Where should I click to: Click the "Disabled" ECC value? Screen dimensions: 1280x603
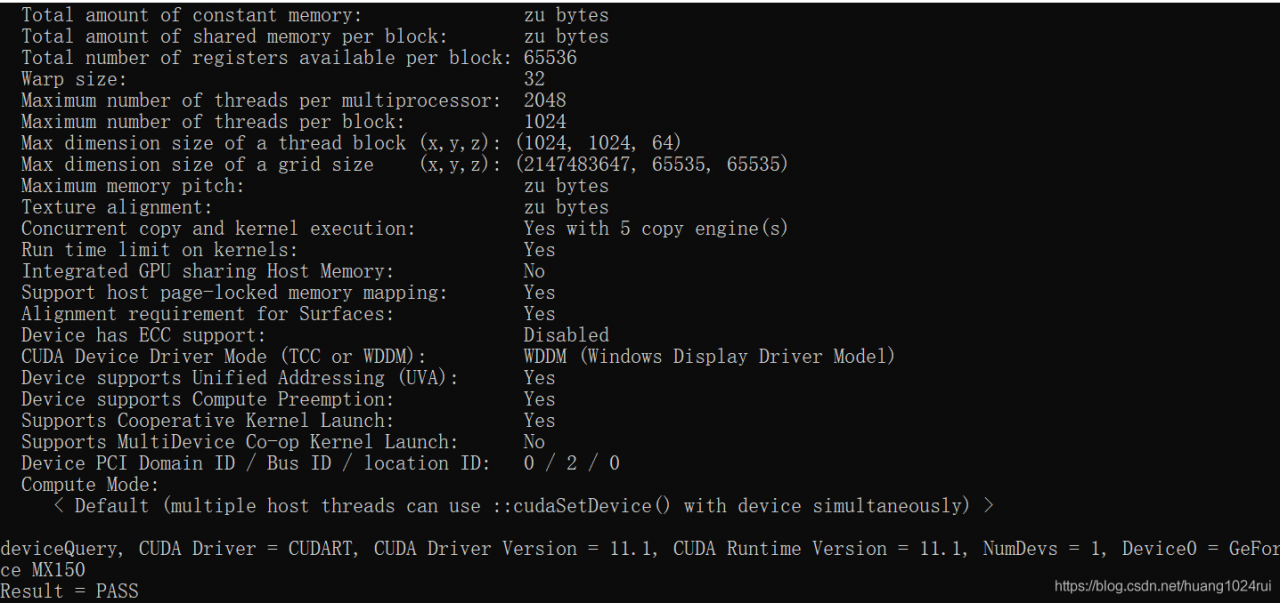tap(566, 335)
